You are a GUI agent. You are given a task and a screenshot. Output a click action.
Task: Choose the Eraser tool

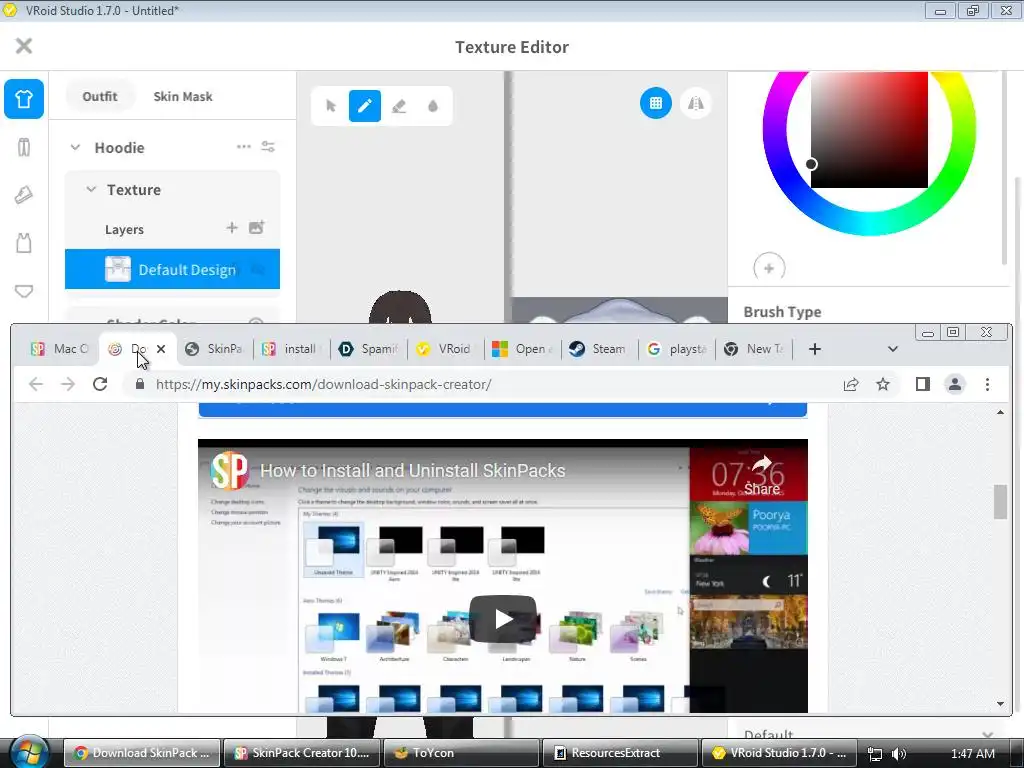click(399, 106)
